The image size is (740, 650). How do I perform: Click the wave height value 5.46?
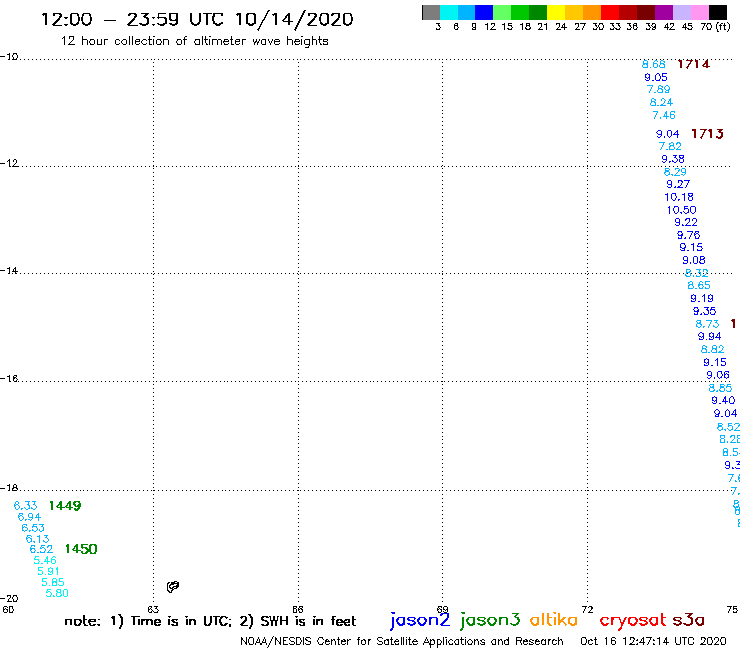pyautogui.click(x=45, y=560)
